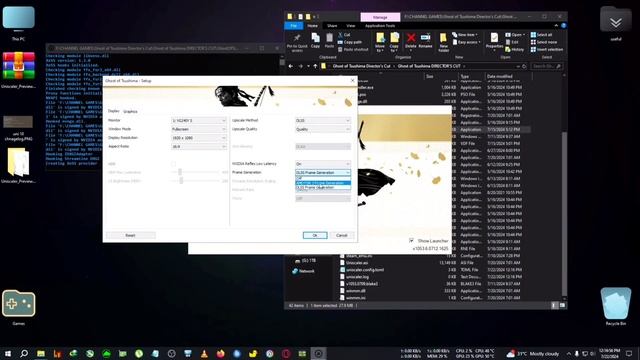Click the Copy icon in Explorer's Clipboard group

click(x=315, y=41)
